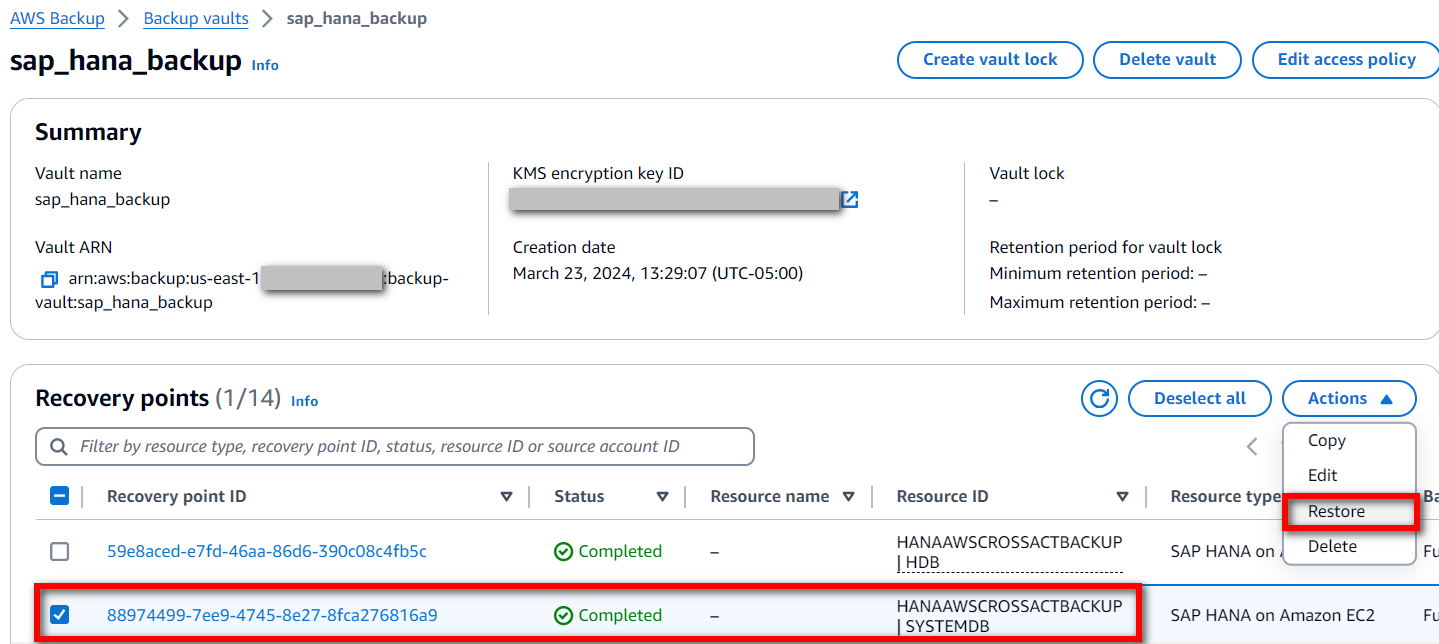Open recovery point 88974499-7ee9-4745-8e27-8fca276816a9
Screen dimensions: 1439x644
[272, 615]
